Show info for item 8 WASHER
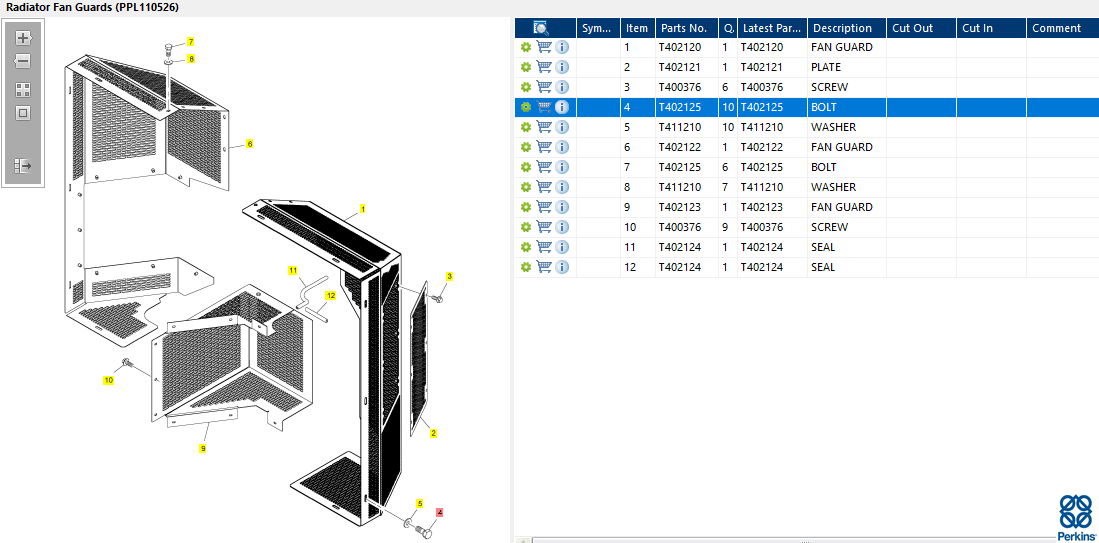 click(562, 187)
